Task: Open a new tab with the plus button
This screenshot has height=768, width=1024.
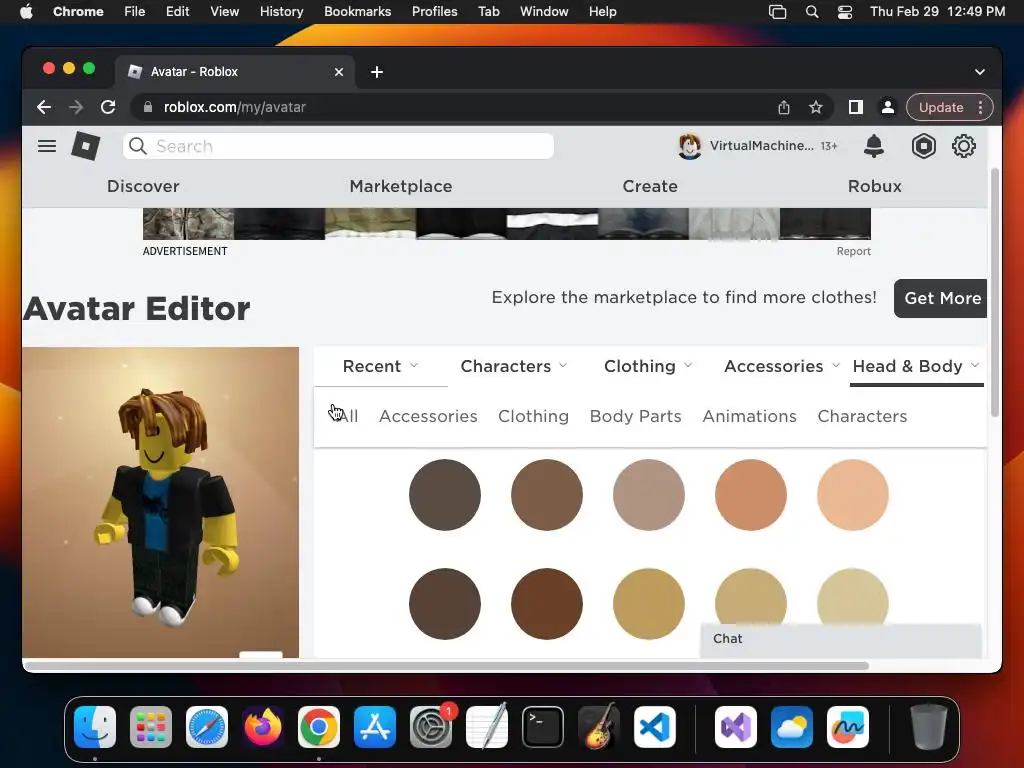Action: pos(377,72)
